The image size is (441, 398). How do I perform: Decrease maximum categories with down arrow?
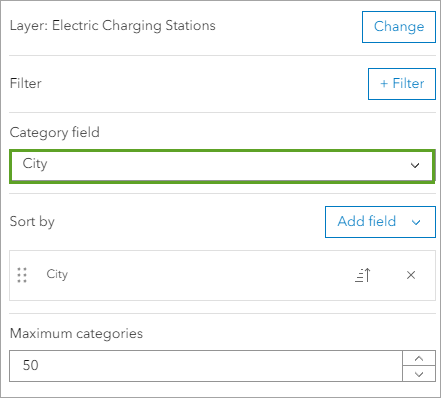pos(419,374)
